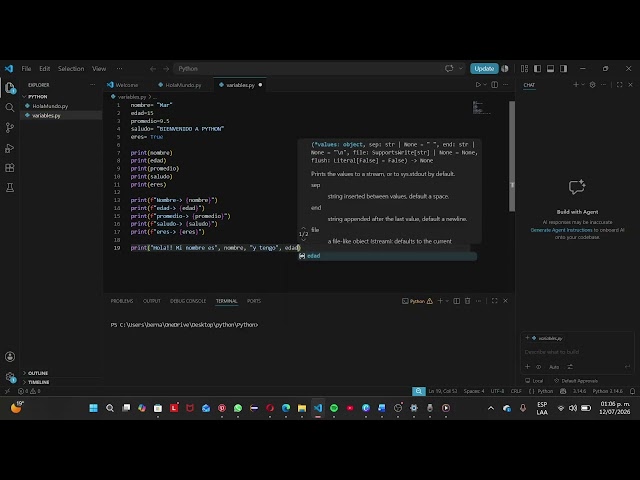640x480 pixels.
Task: Kill terminal with trash icon
Action: 467,301
